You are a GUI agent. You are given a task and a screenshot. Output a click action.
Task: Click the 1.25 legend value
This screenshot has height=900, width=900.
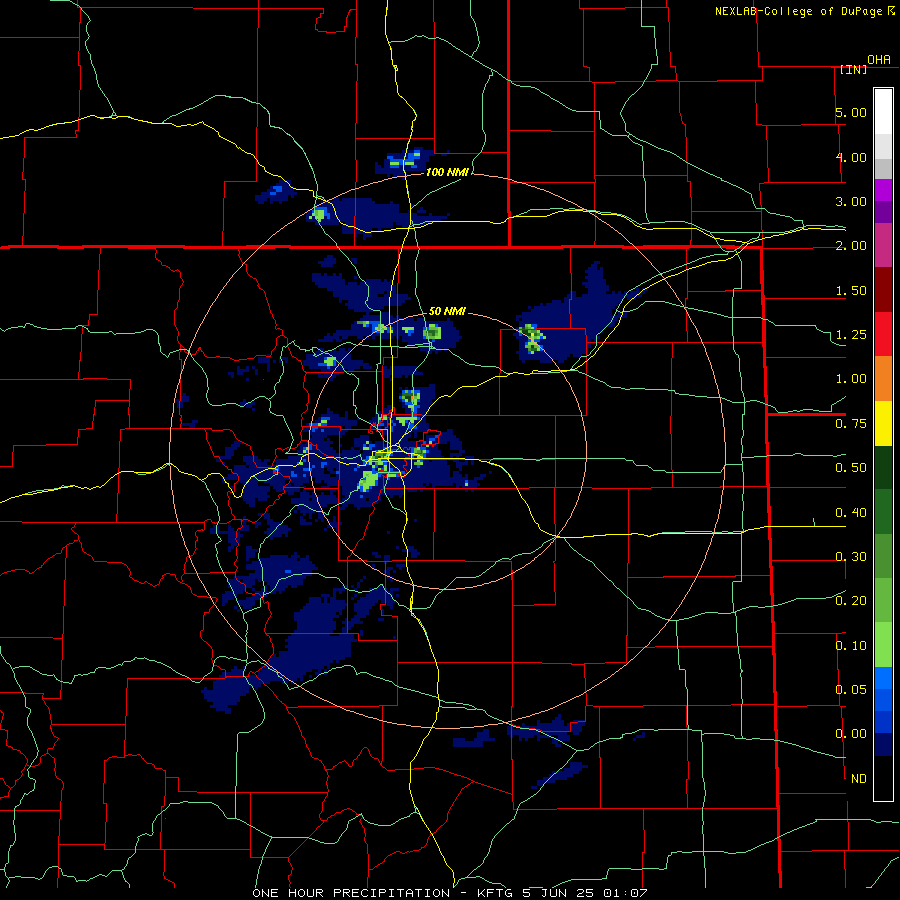click(851, 335)
